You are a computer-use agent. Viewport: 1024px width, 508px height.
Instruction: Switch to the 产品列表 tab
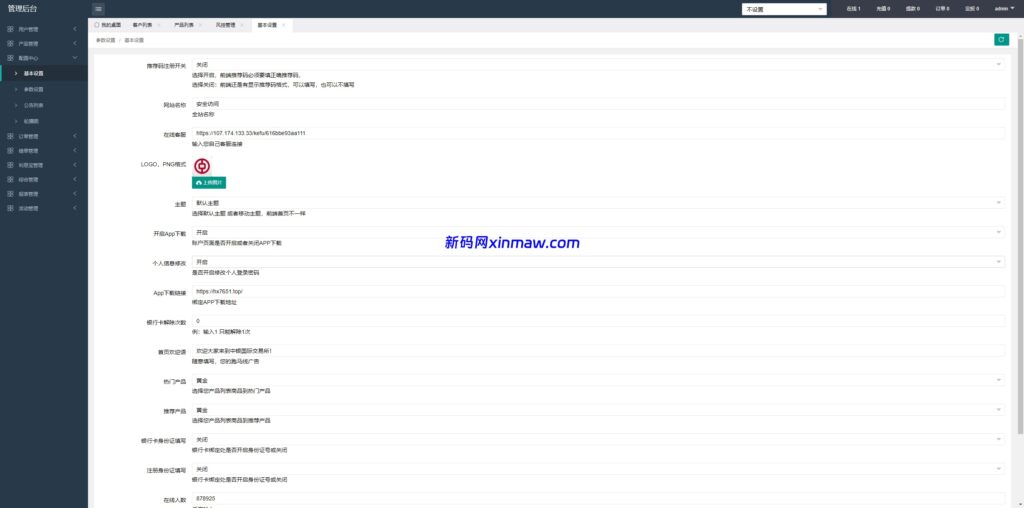184,24
